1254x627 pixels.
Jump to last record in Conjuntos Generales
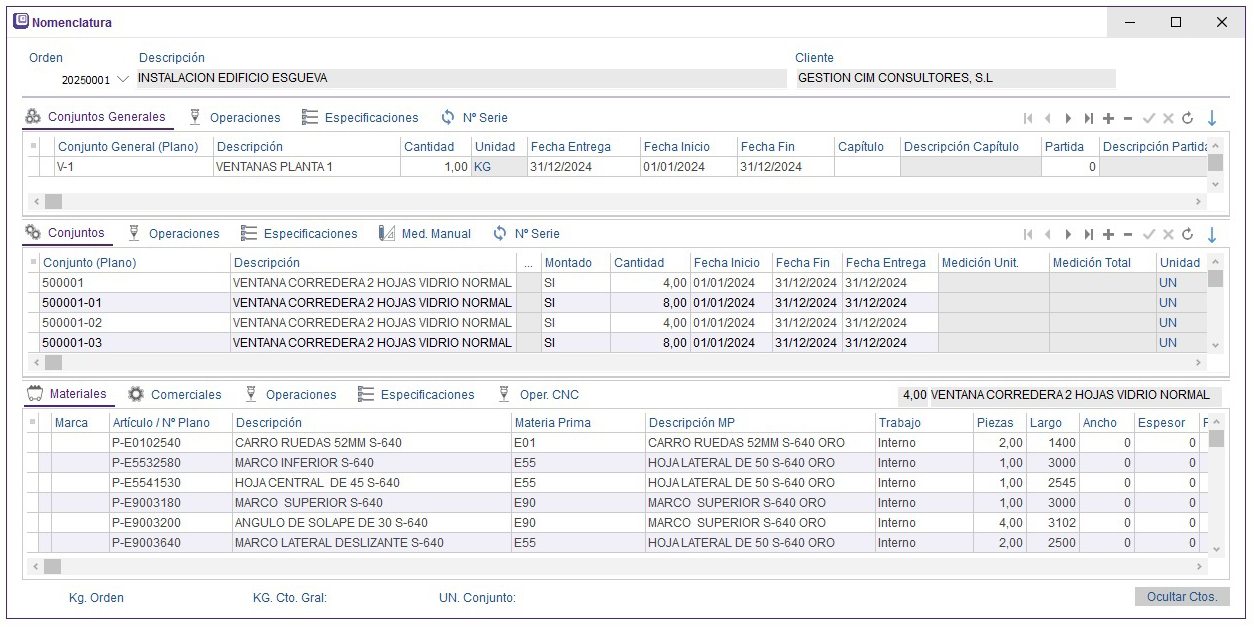1088,118
